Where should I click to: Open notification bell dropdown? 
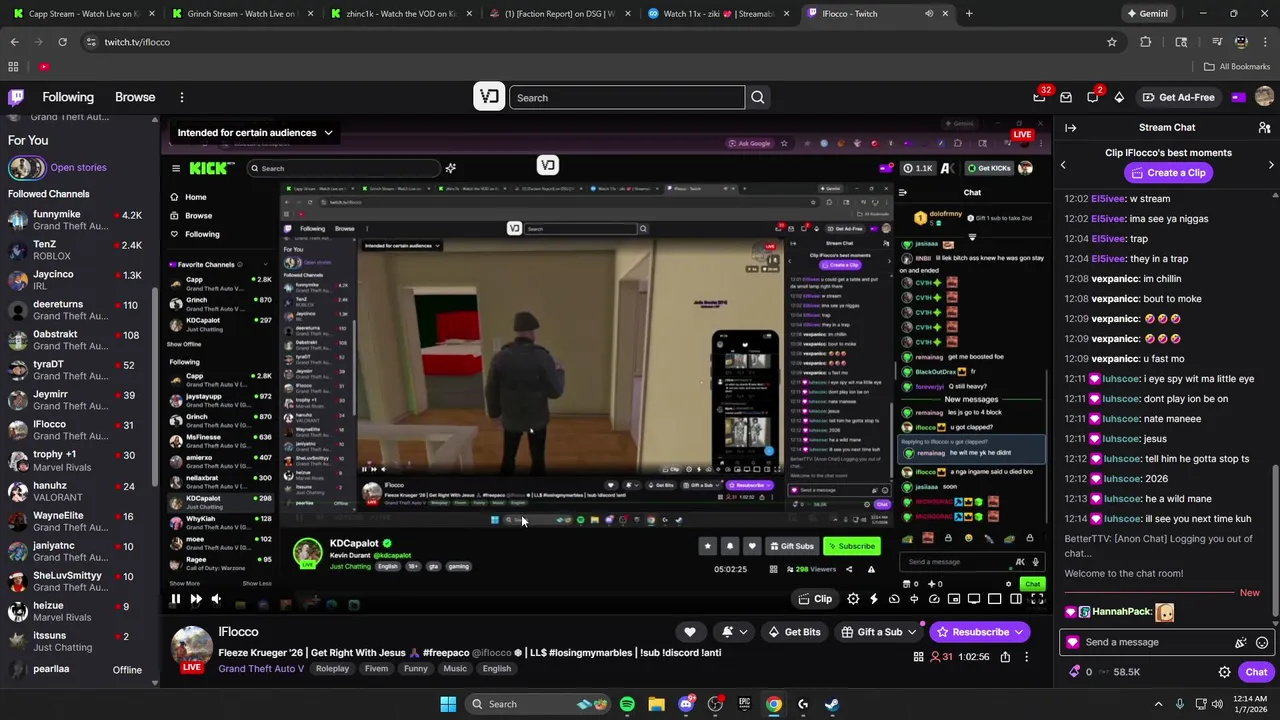click(x=733, y=632)
